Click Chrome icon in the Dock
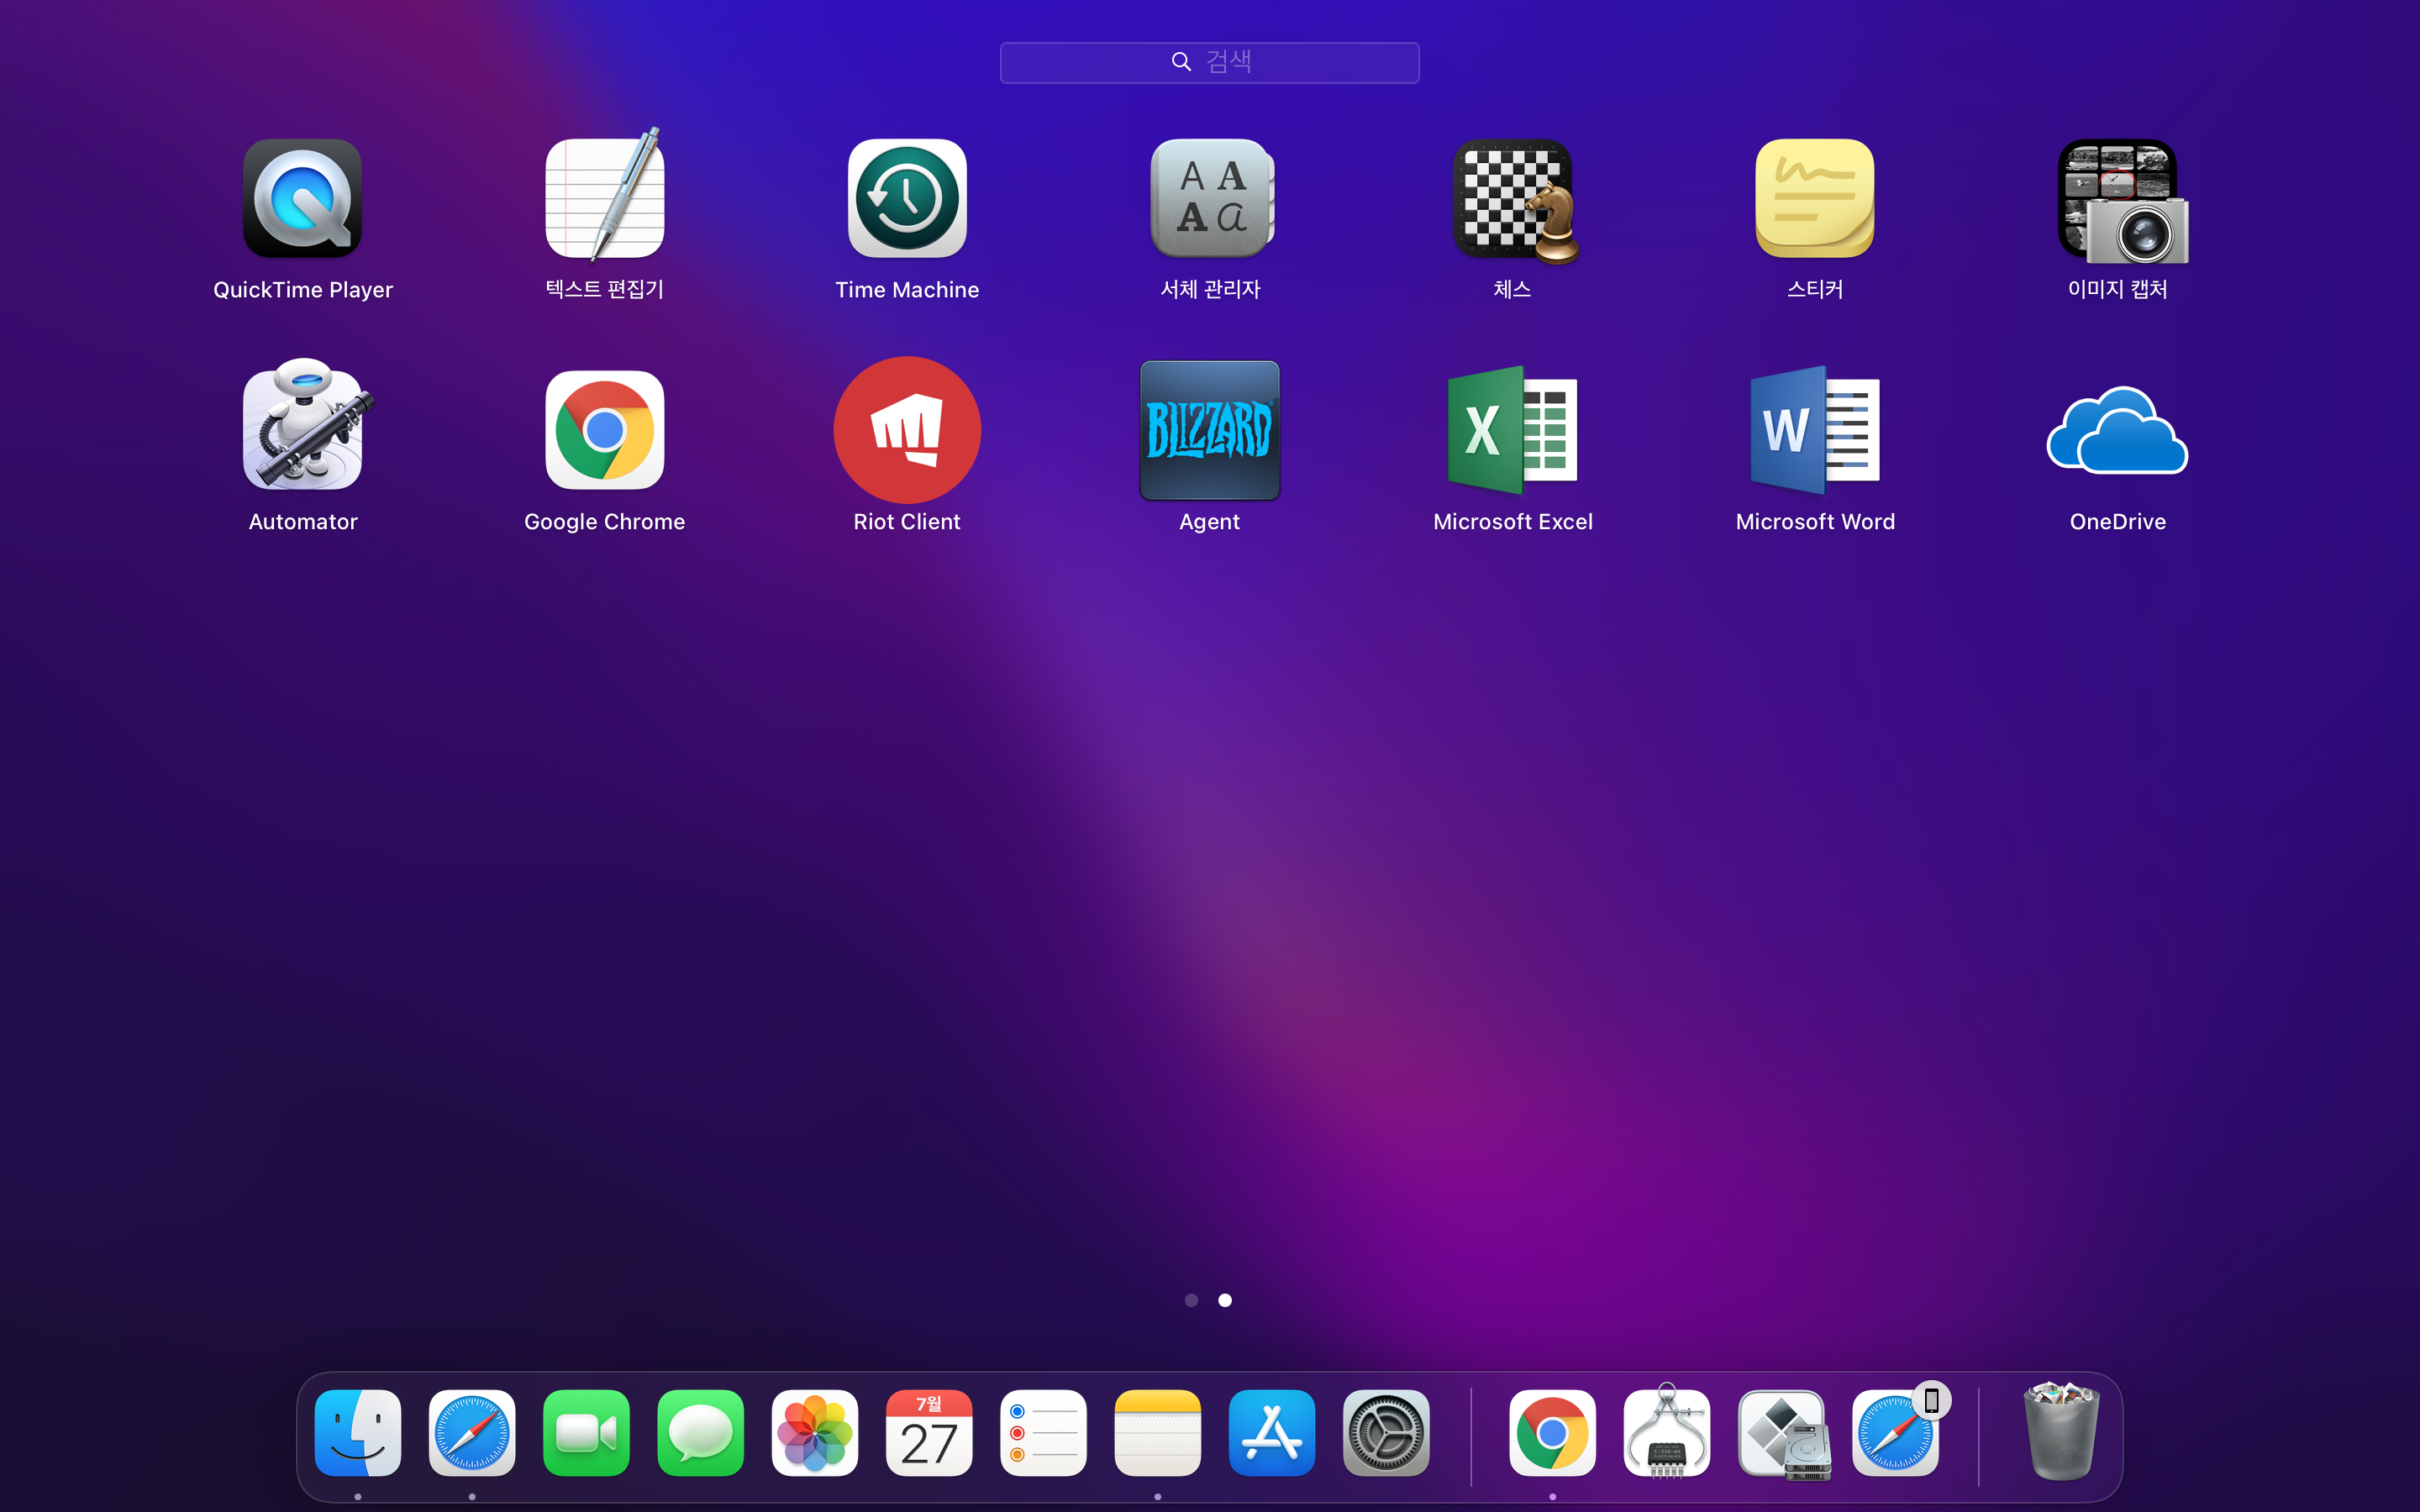 (x=1552, y=1432)
